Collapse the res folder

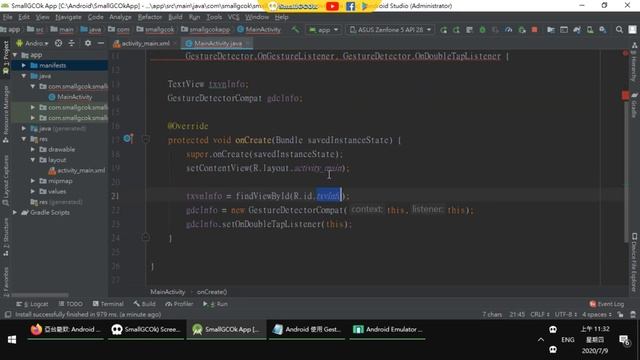point(24,139)
